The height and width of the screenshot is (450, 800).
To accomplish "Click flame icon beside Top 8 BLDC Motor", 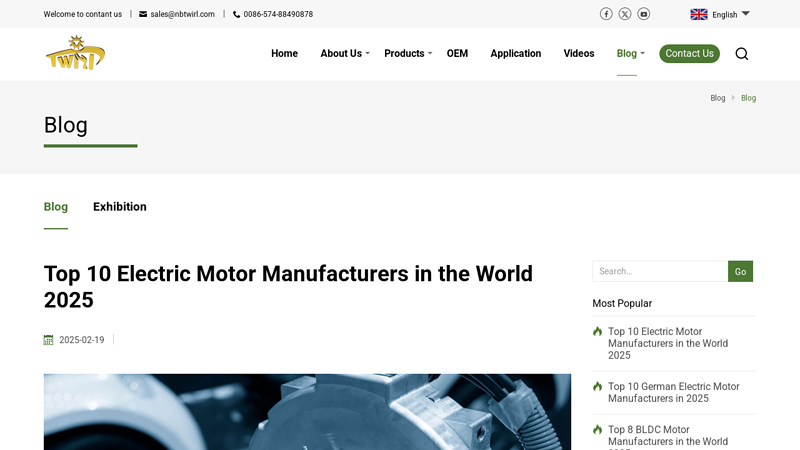I will 597,430.
